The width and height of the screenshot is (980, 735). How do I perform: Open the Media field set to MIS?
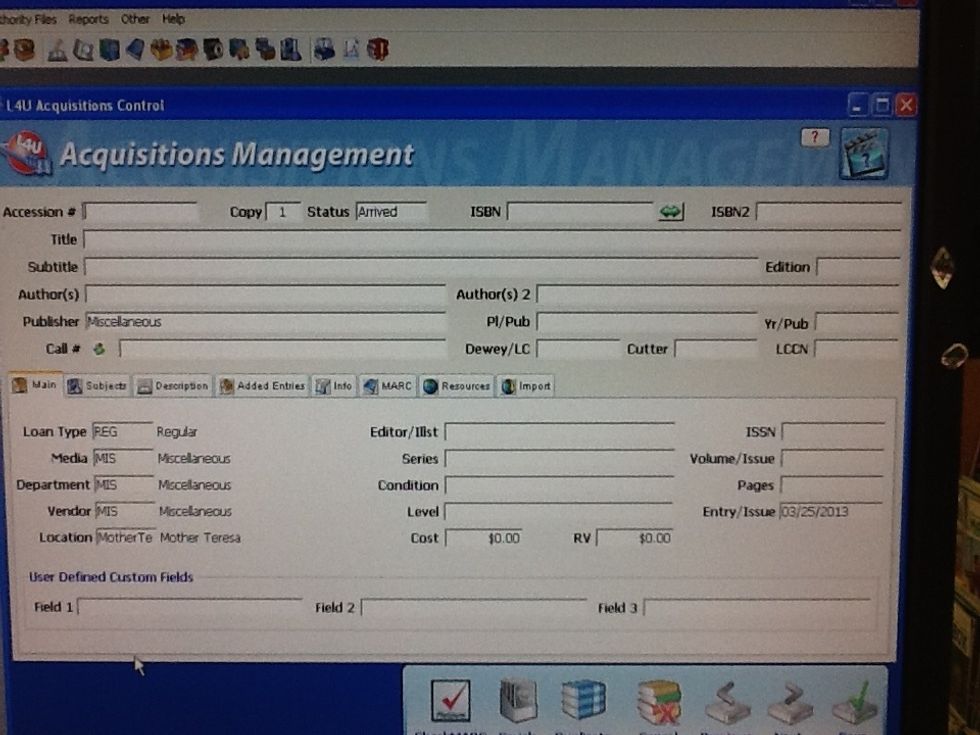122,458
